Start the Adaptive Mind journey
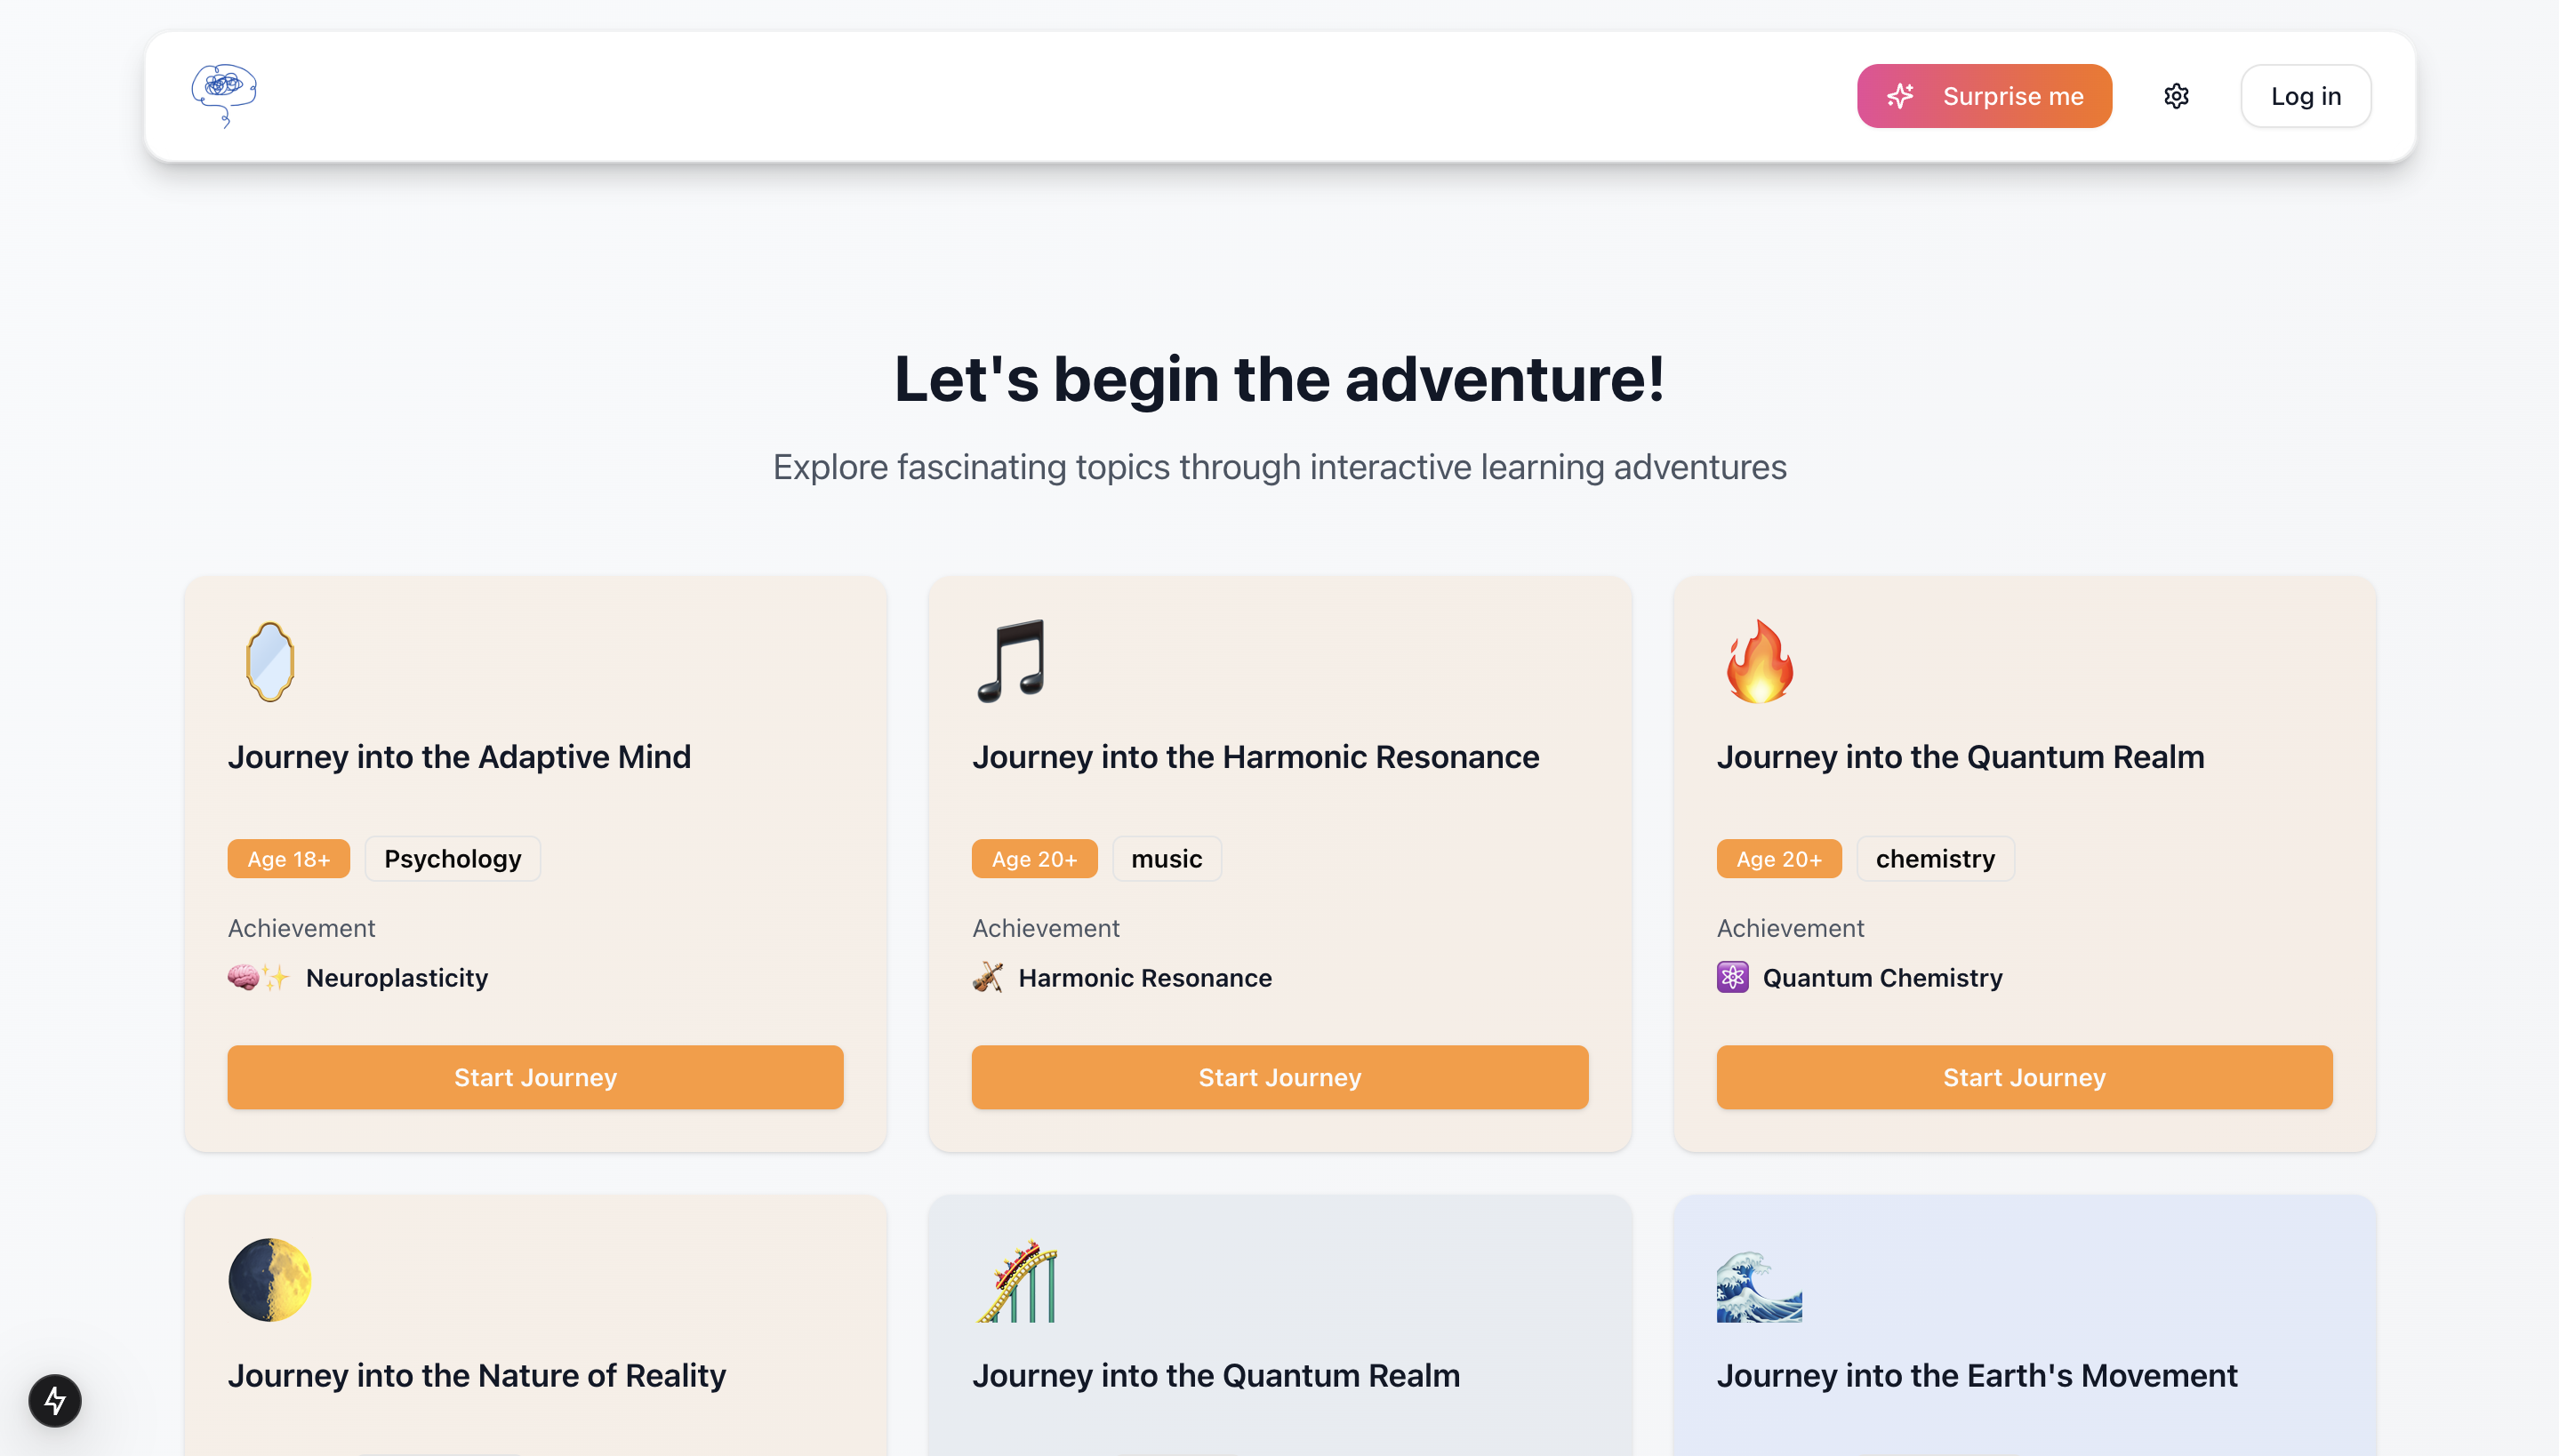 coord(535,1077)
